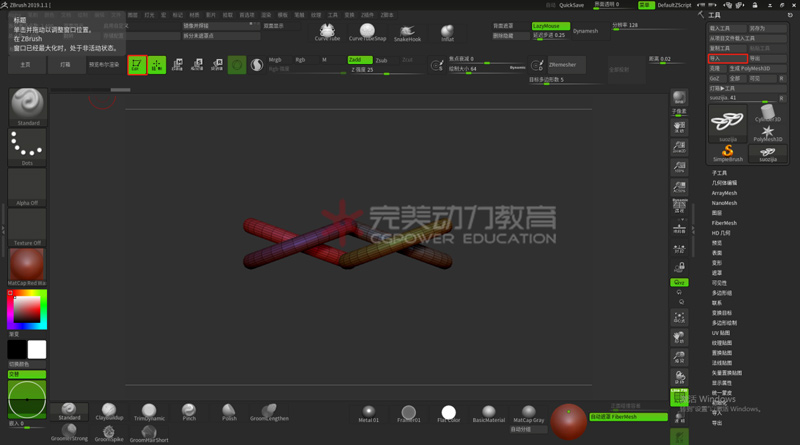
Task: Select the CurveTube brush icon
Action: [x=327, y=32]
